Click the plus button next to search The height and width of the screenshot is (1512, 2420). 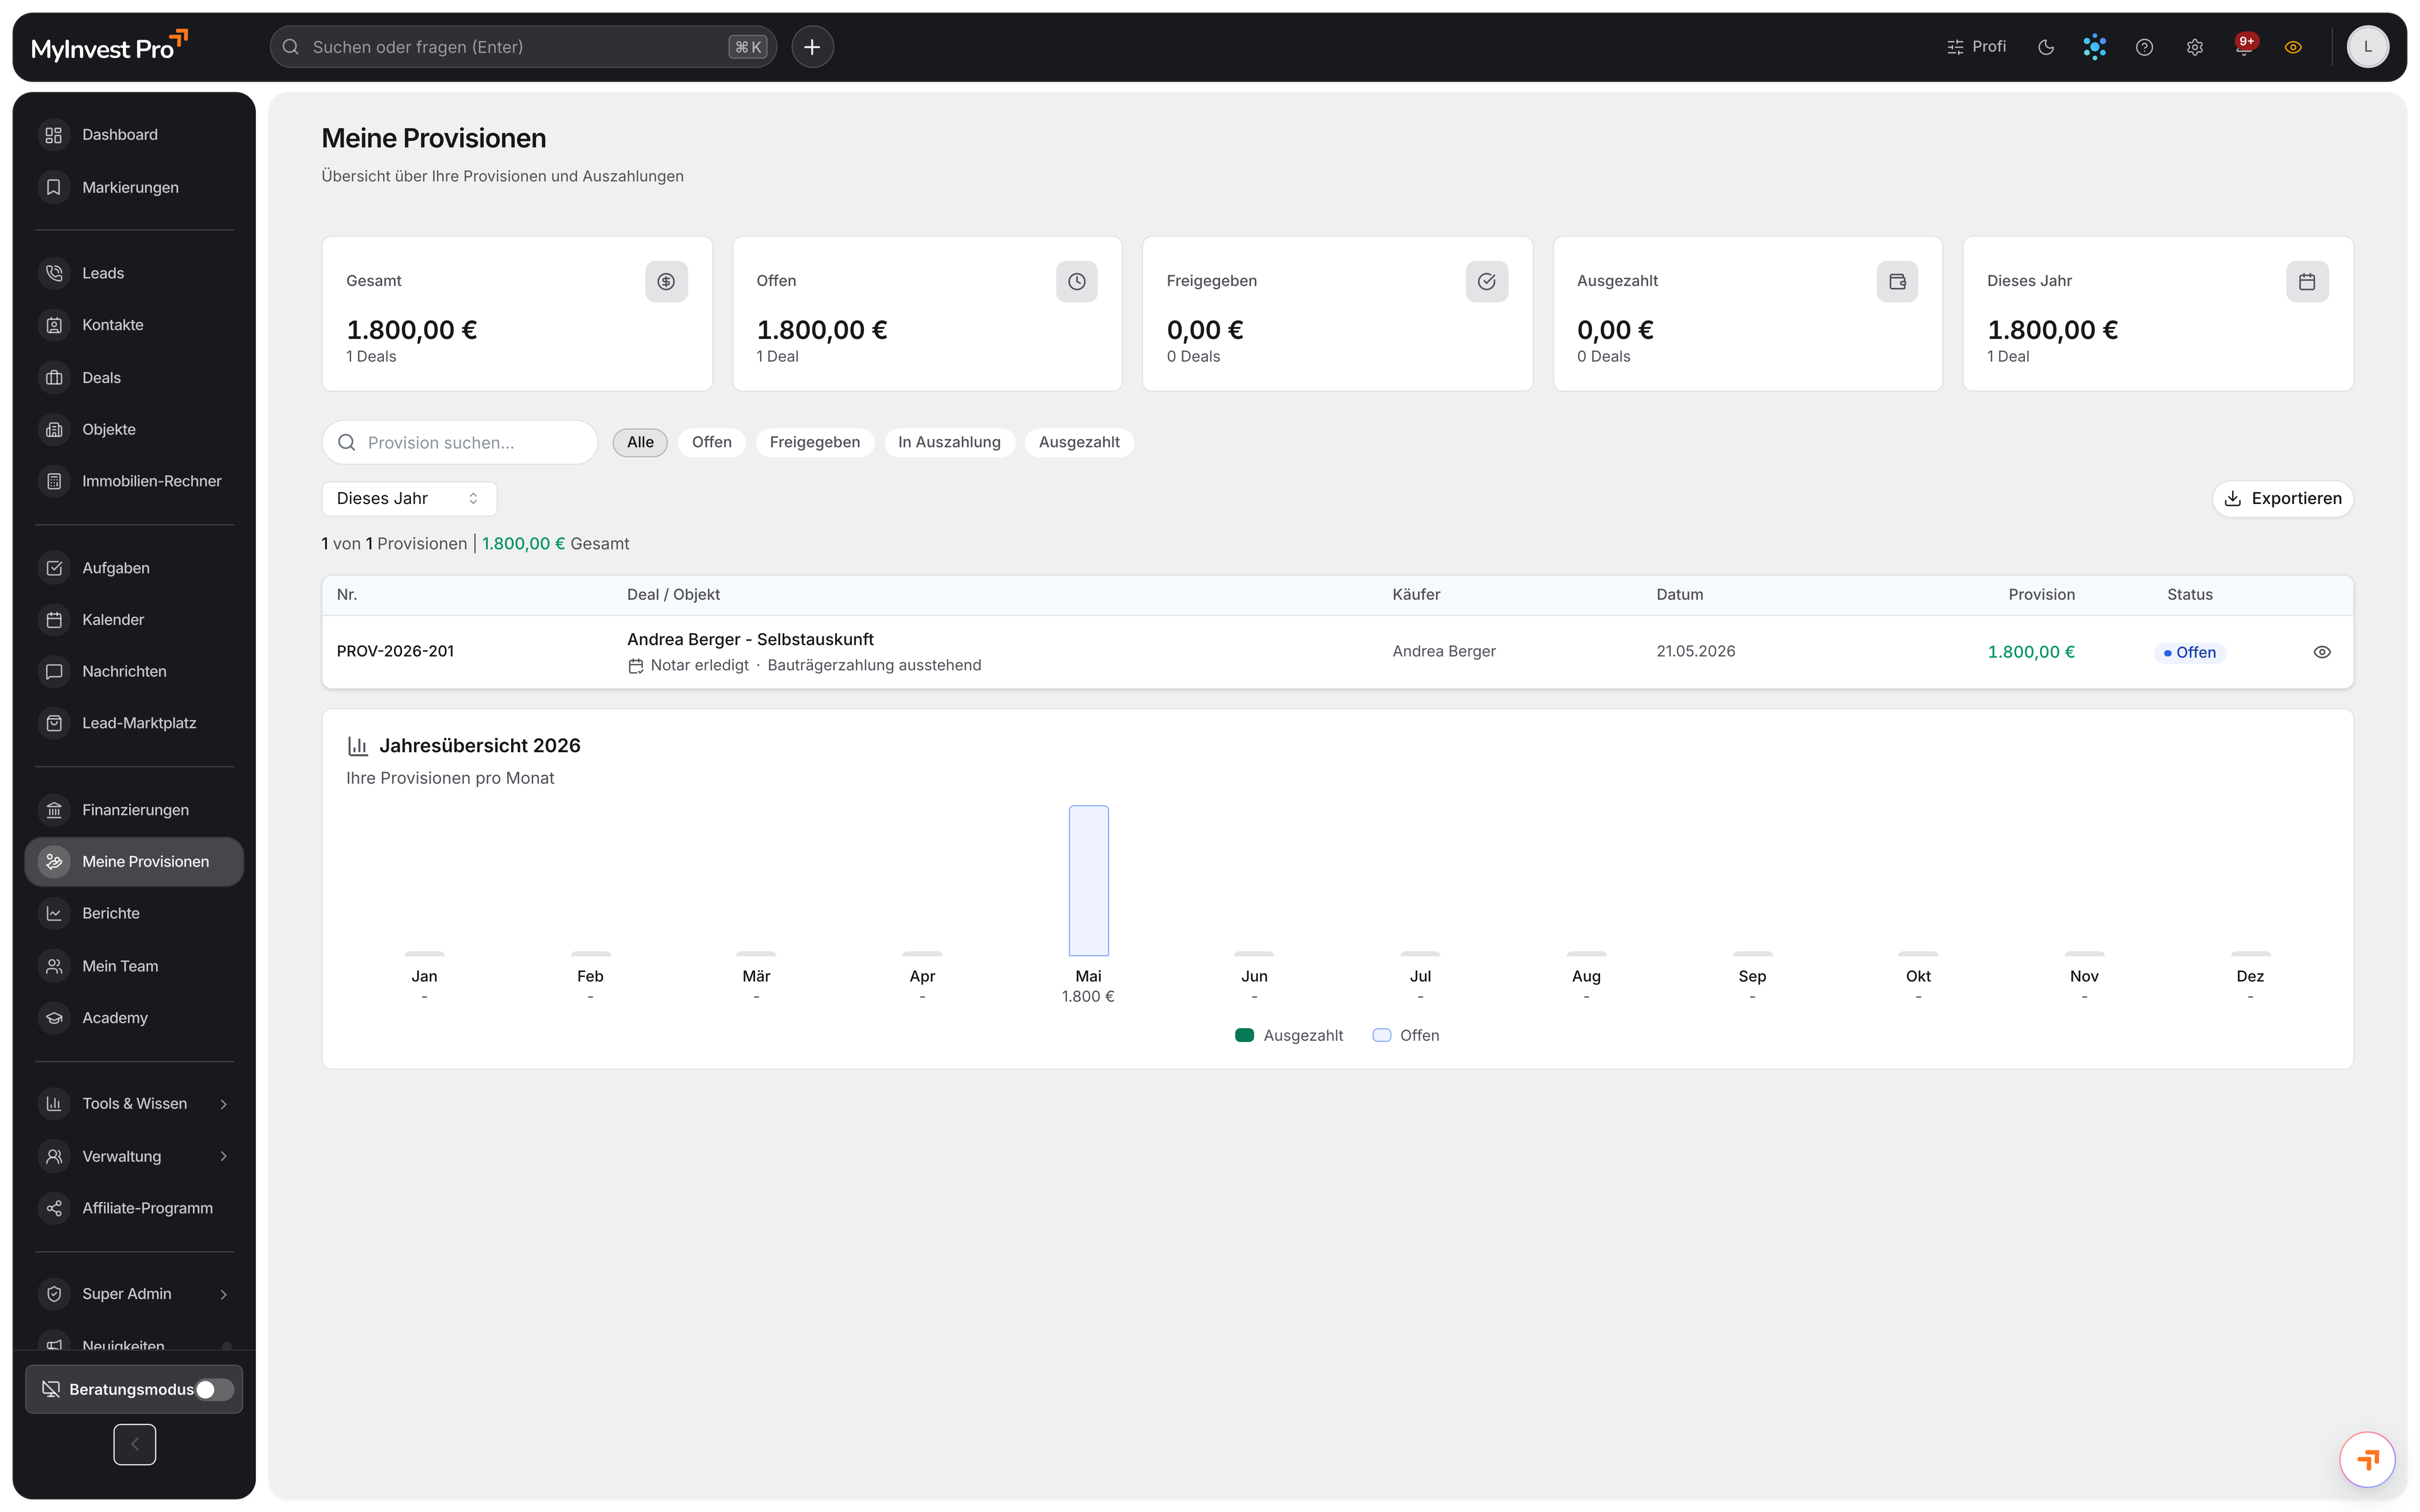click(812, 47)
